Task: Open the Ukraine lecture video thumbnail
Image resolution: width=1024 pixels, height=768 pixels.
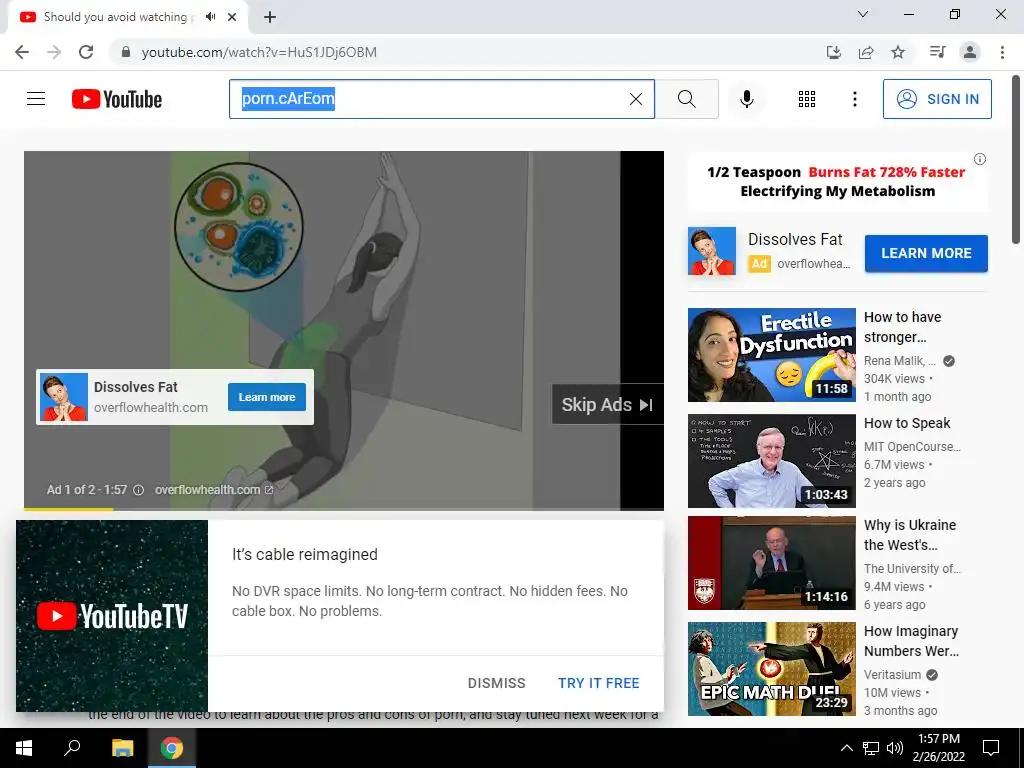Action: coord(771,563)
